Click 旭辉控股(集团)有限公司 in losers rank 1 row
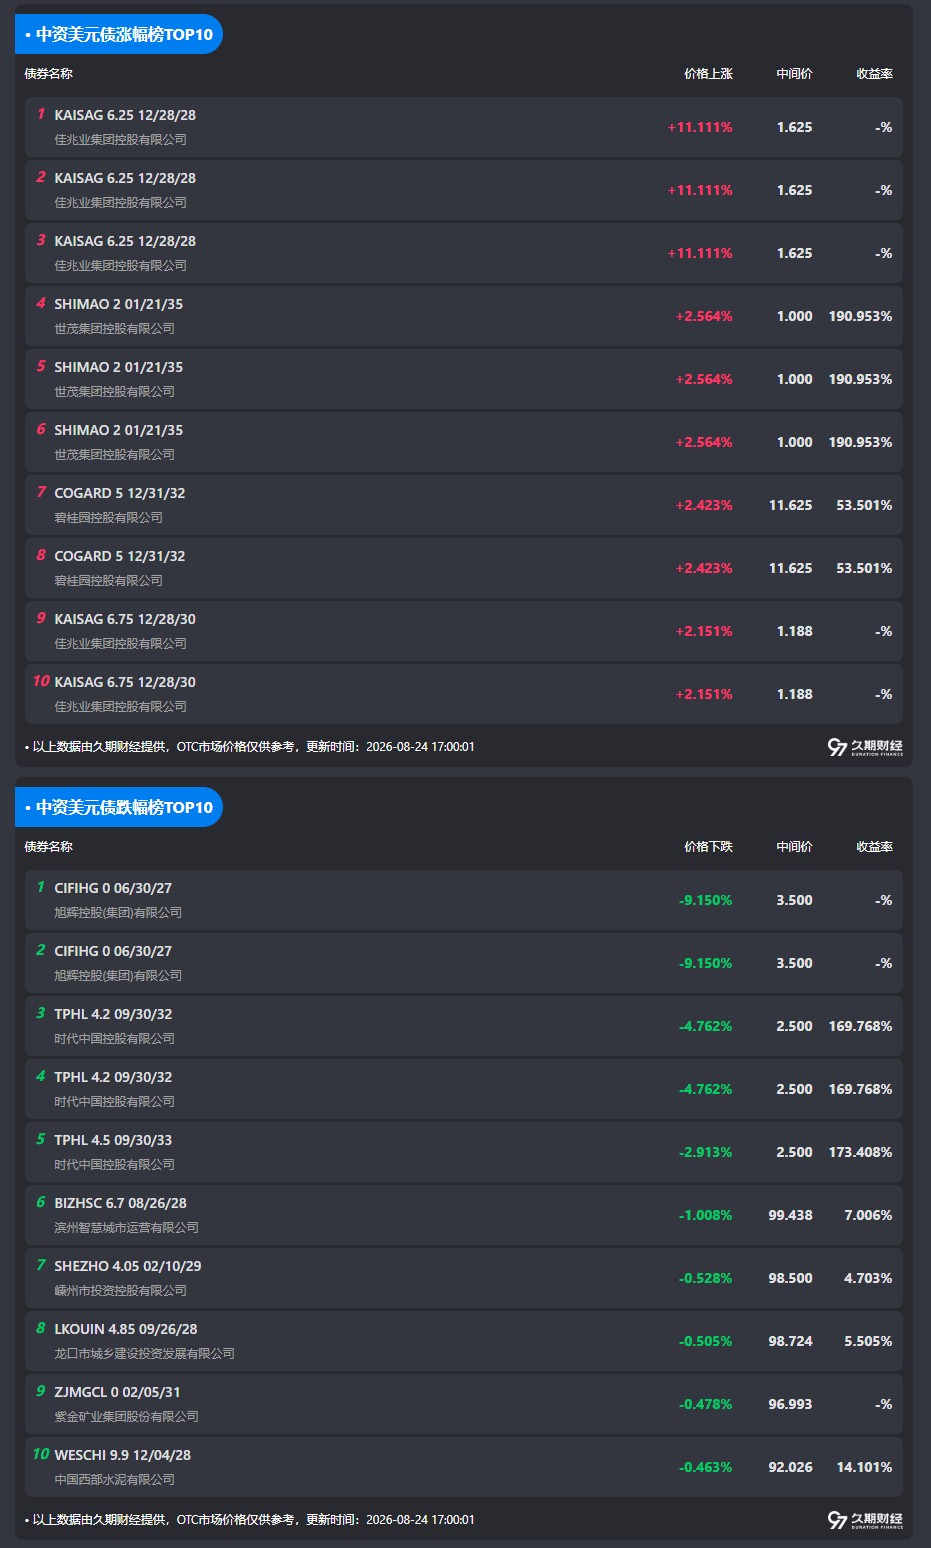 coord(118,912)
